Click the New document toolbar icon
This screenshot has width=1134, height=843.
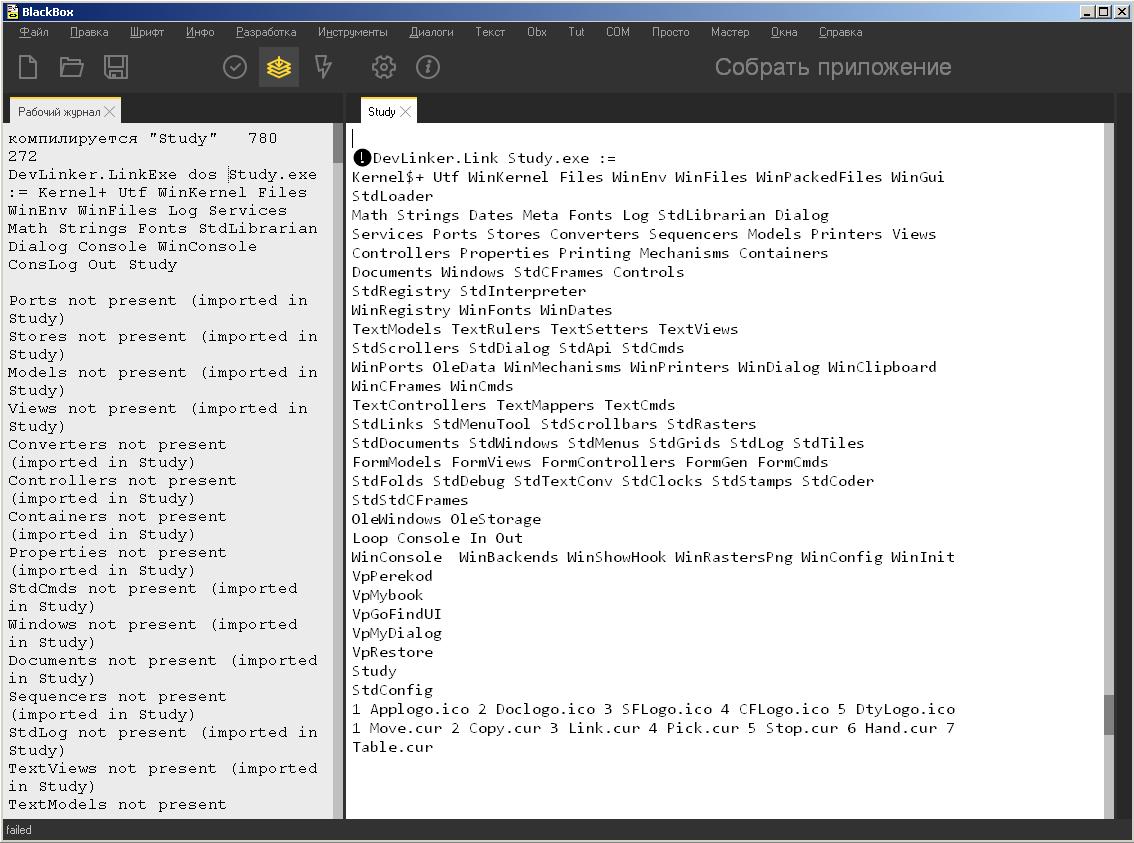pyautogui.click(x=28, y=67)
